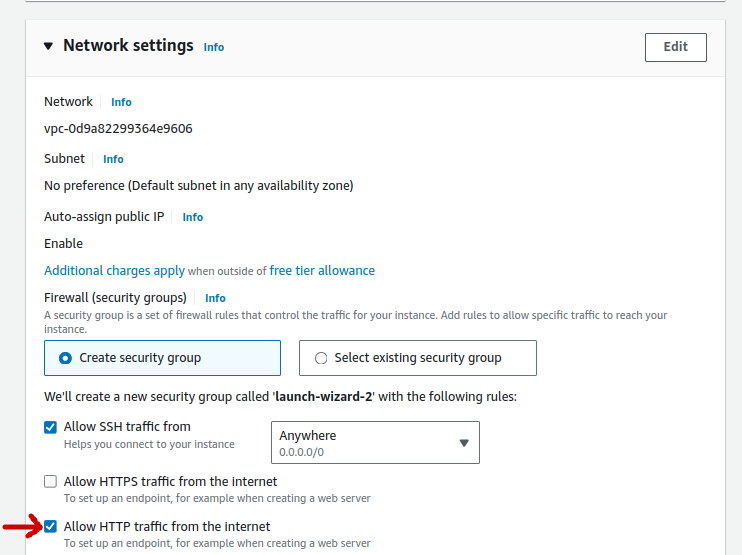Click the 'No preference' subnet value text

coord(199,185)
